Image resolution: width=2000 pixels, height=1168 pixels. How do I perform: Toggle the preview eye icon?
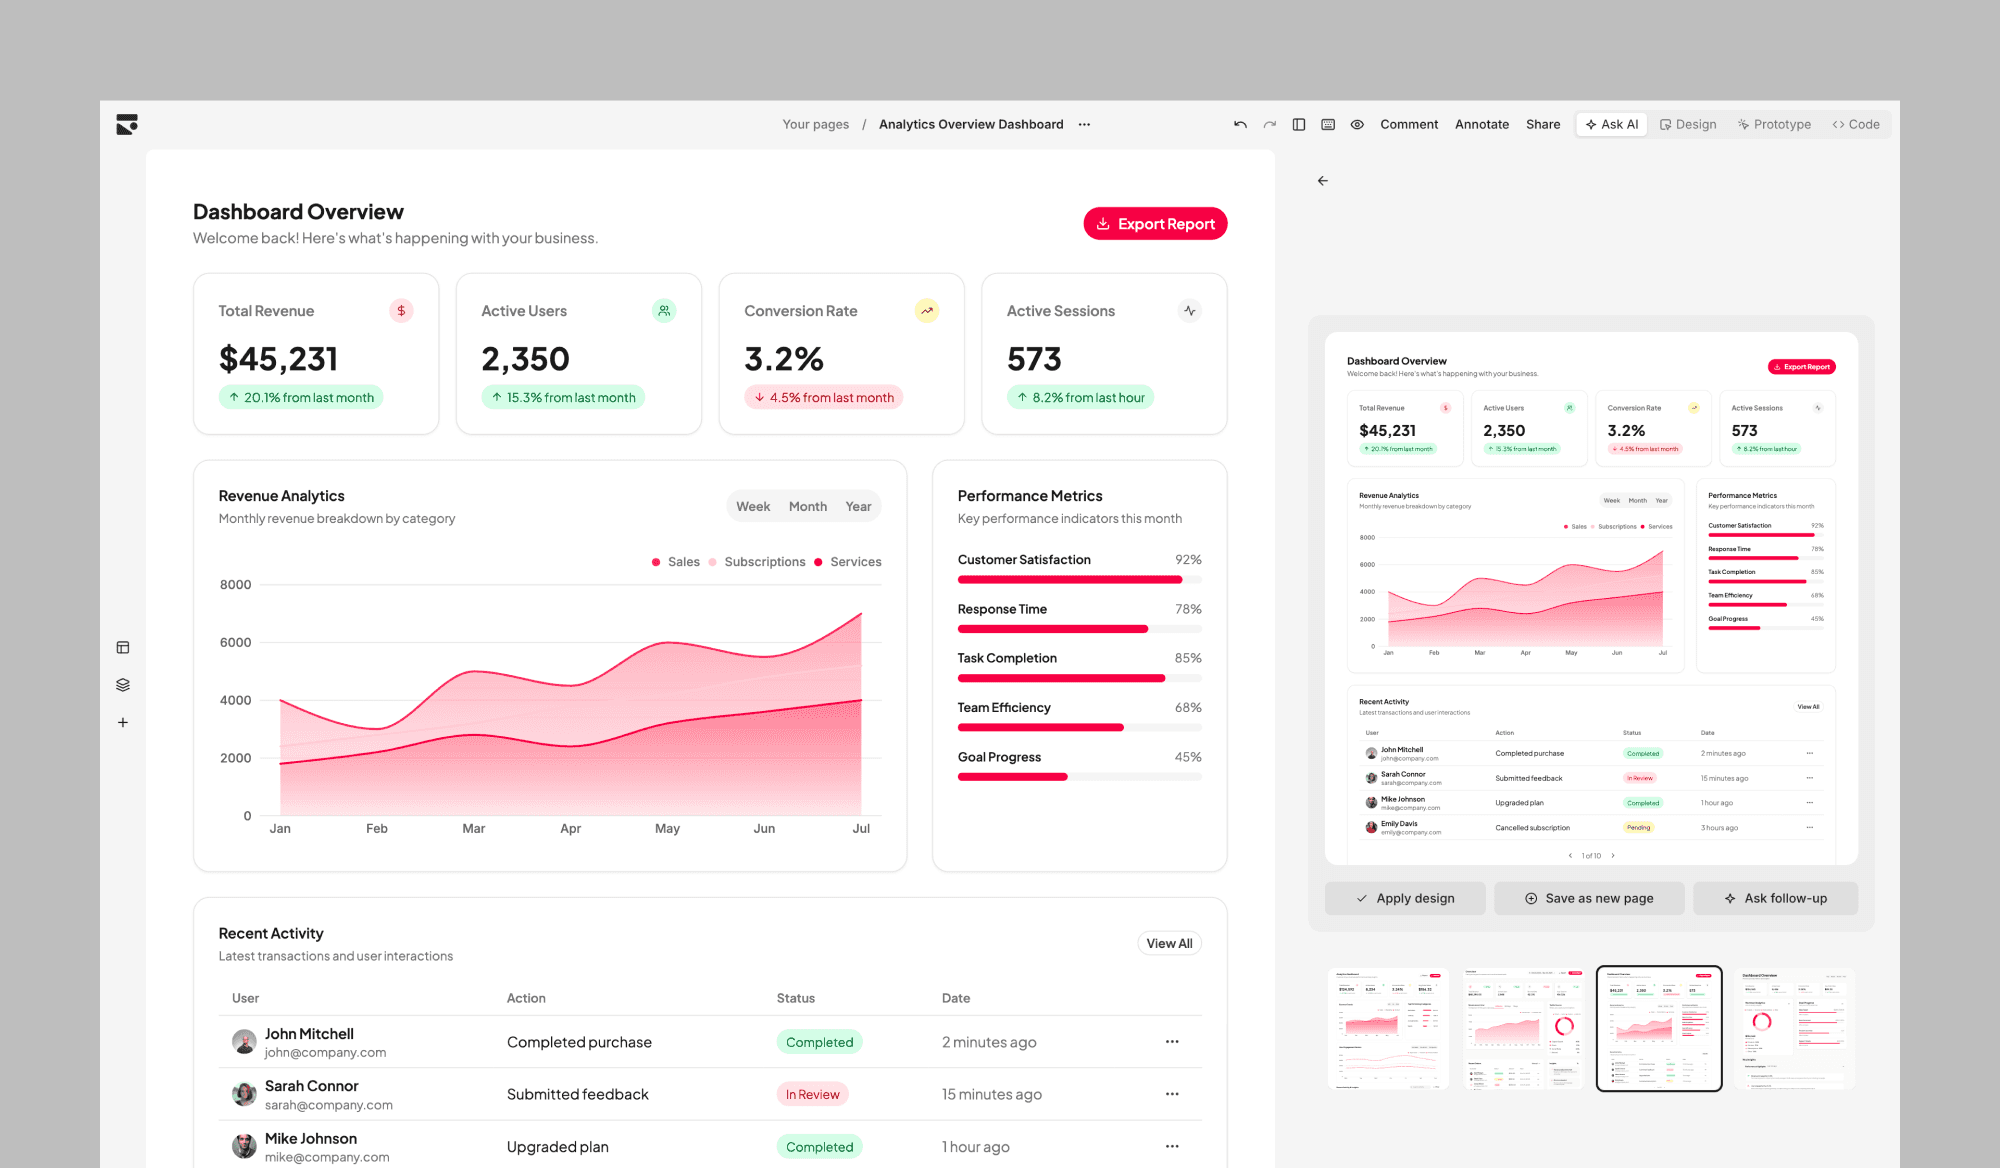coord(1357,125)
